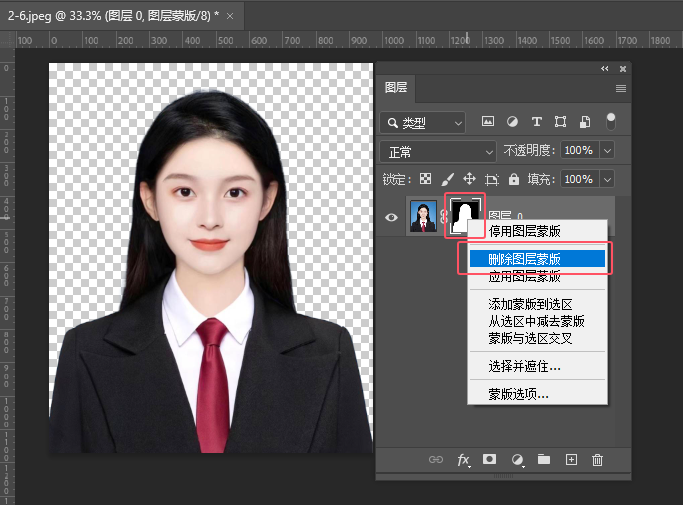Hide 图层 0 using the eye icon
This screenshot has height=505, width=683.
(x=391, y=216)
